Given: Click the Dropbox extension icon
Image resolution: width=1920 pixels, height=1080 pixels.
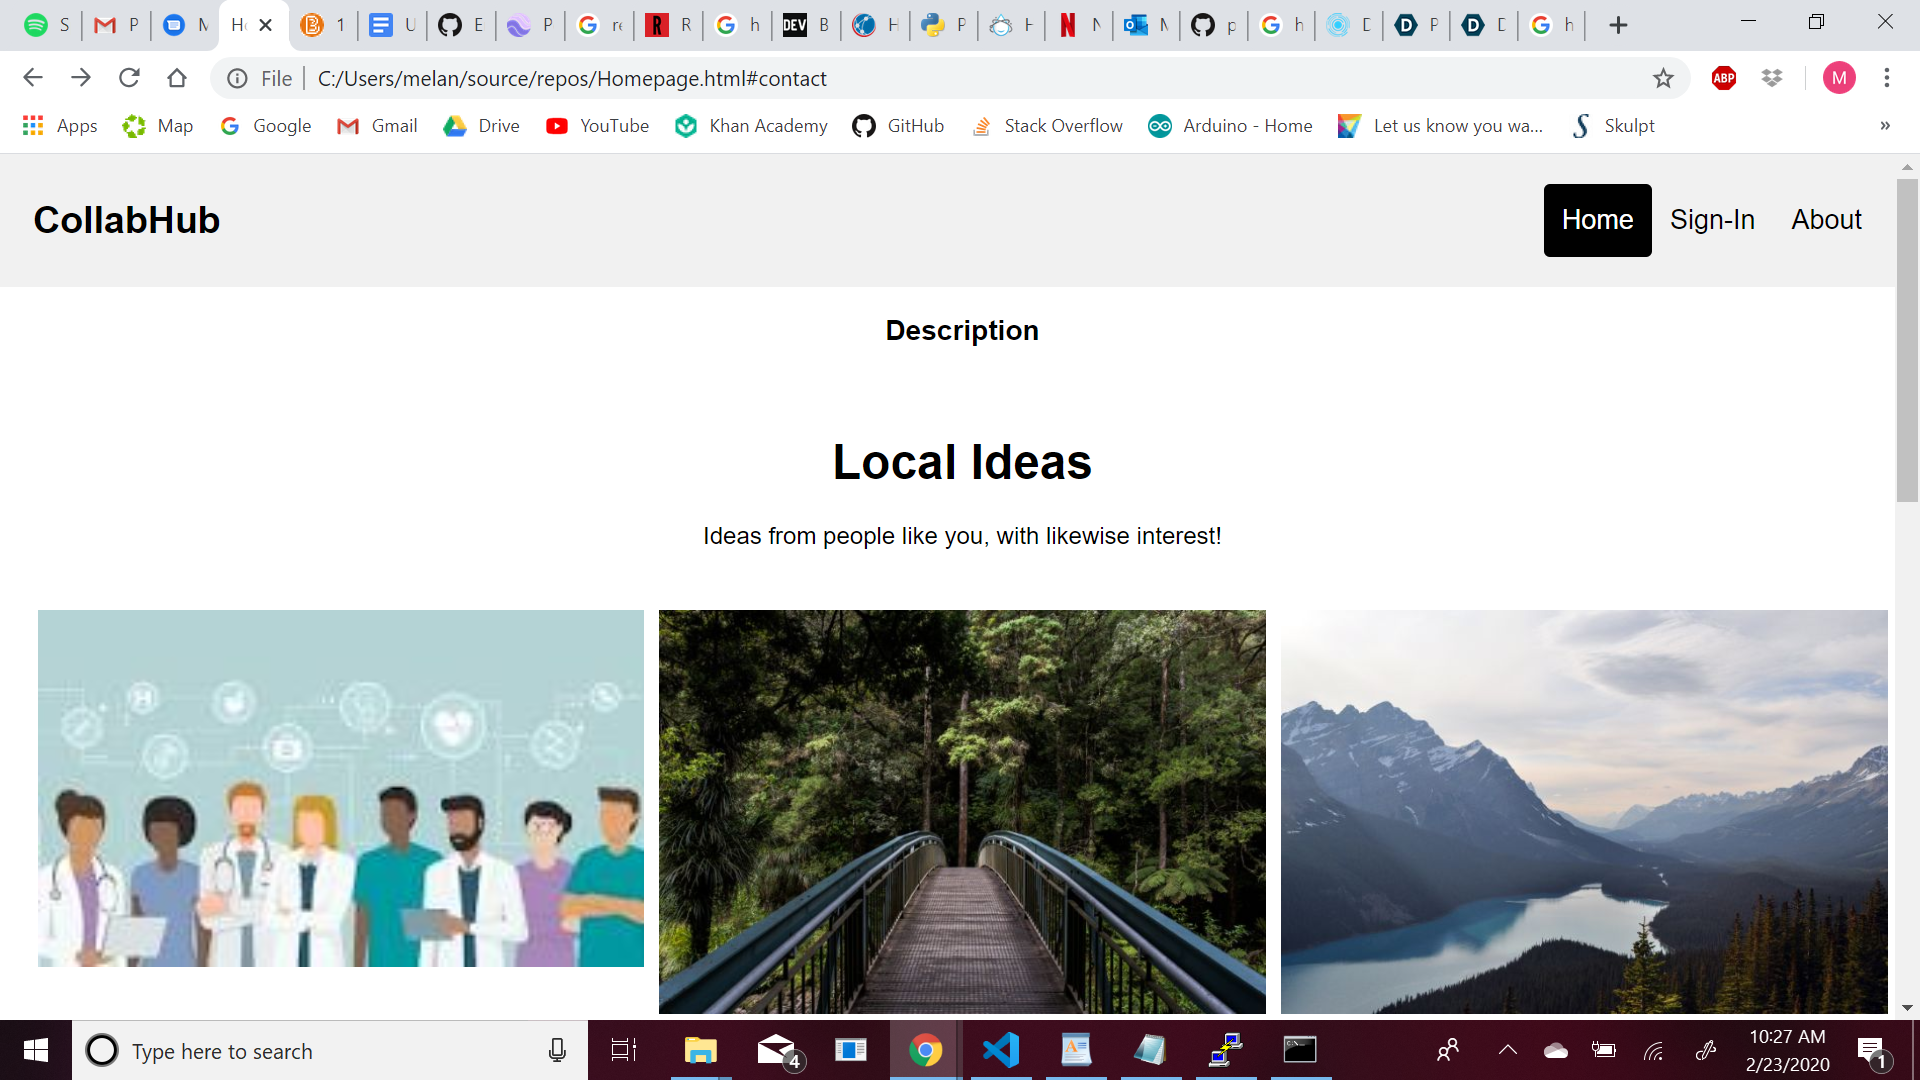Looking at the screenshot, I should (1771, 78).
